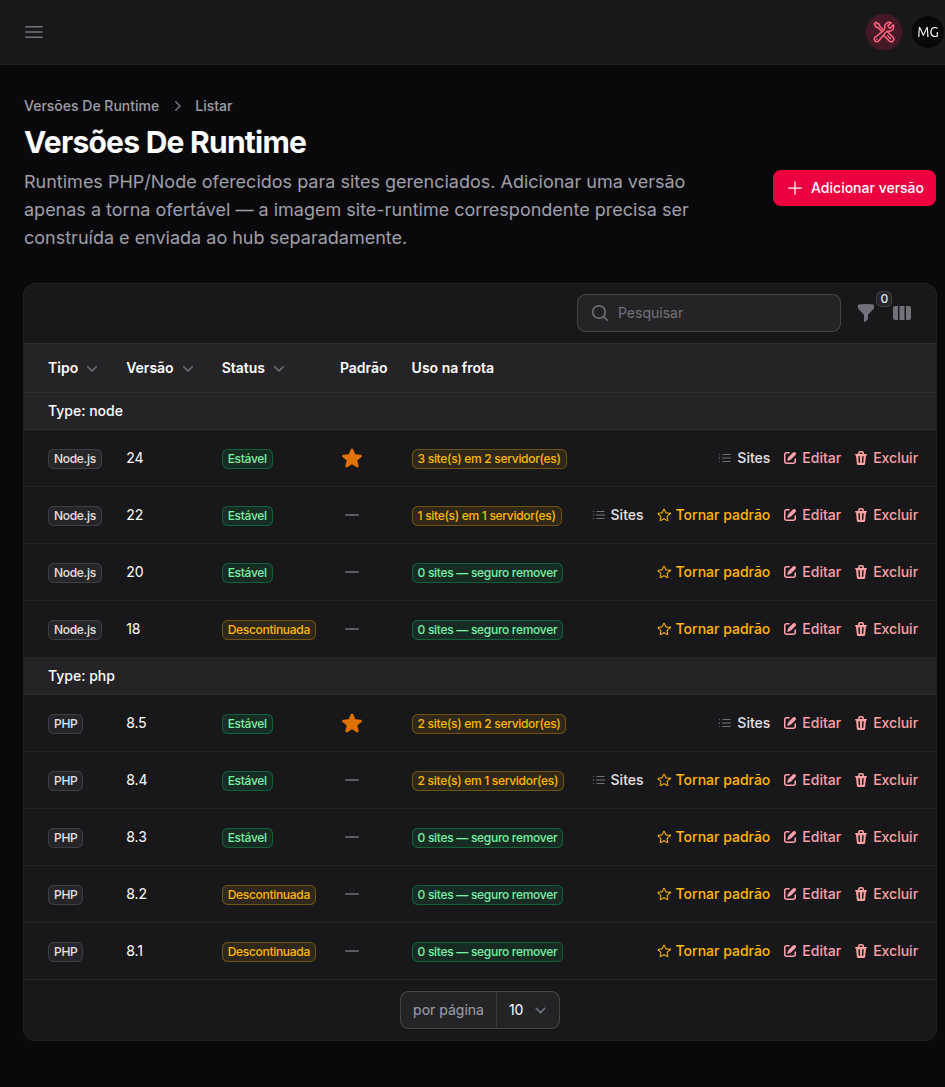Make Node.js 18 the default
945x1087 pixels.
pyautogui.click(x=713, y=629)
